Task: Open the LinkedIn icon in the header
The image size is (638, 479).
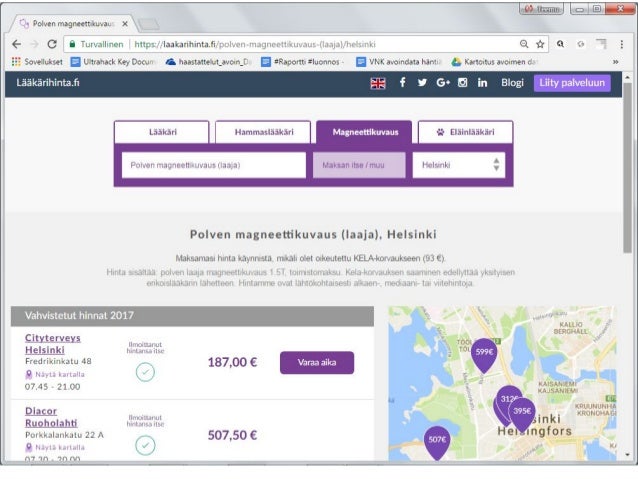Action: click(x=482, y=83)
